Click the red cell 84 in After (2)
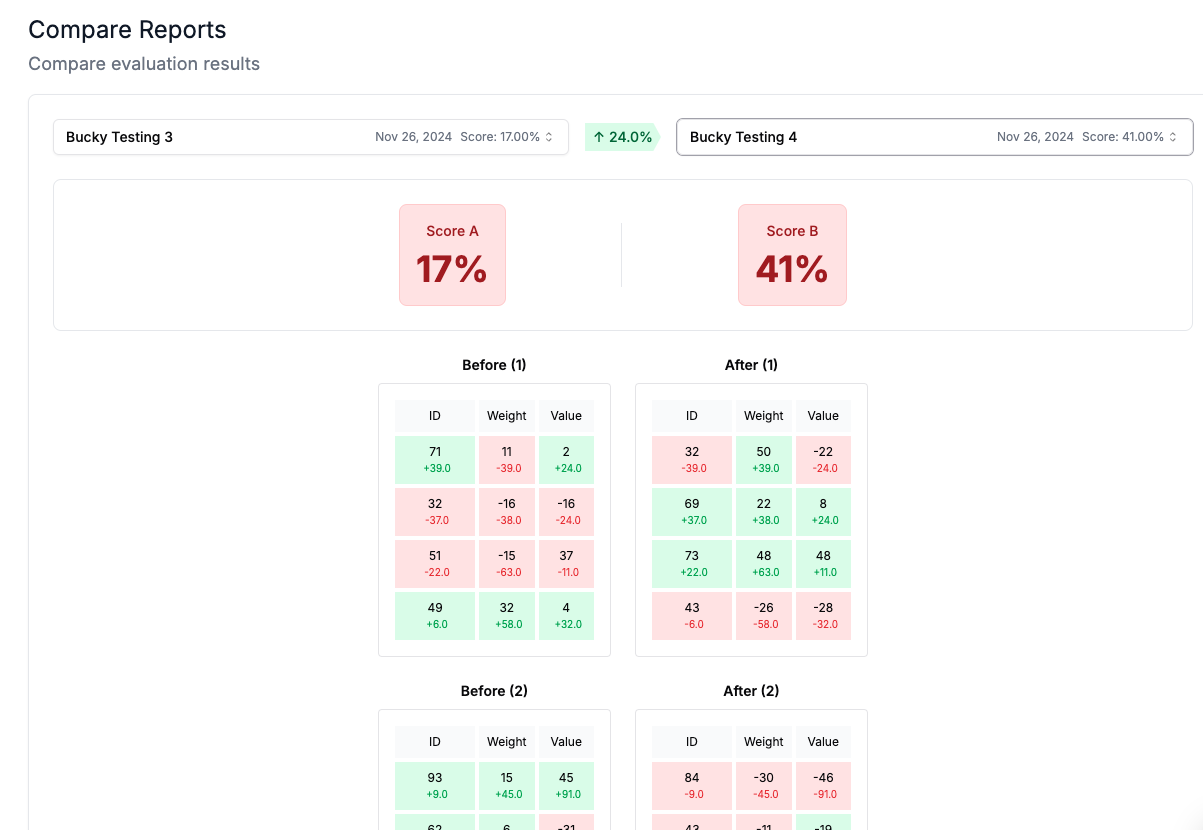Screen dimensions: 1203x830 tap(691, 785)
